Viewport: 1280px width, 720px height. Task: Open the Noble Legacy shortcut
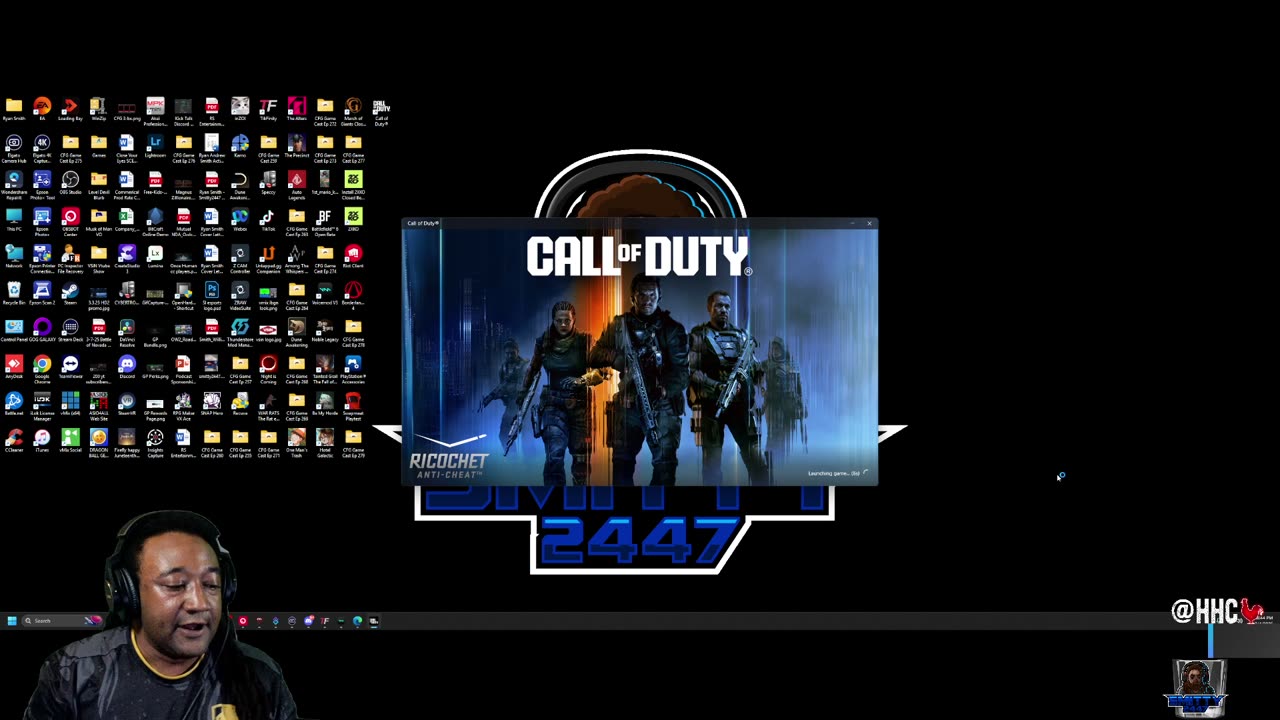tap(324, 331)
